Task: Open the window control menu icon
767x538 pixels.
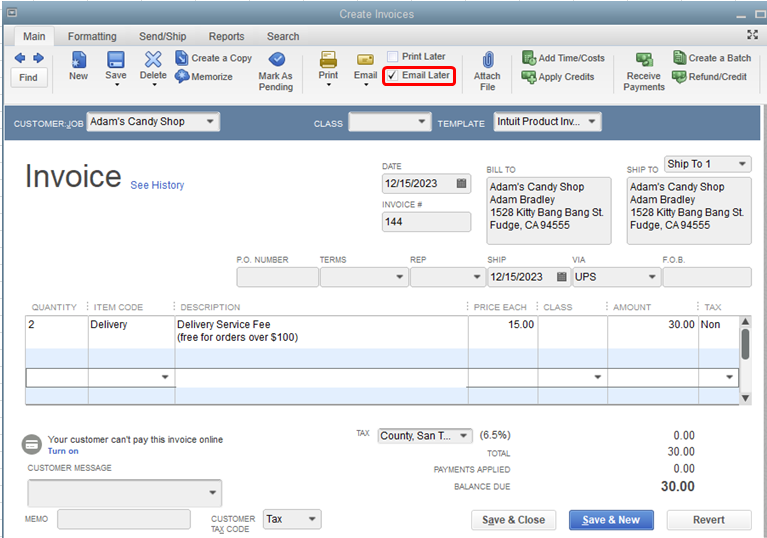Action: click(12, 13)
